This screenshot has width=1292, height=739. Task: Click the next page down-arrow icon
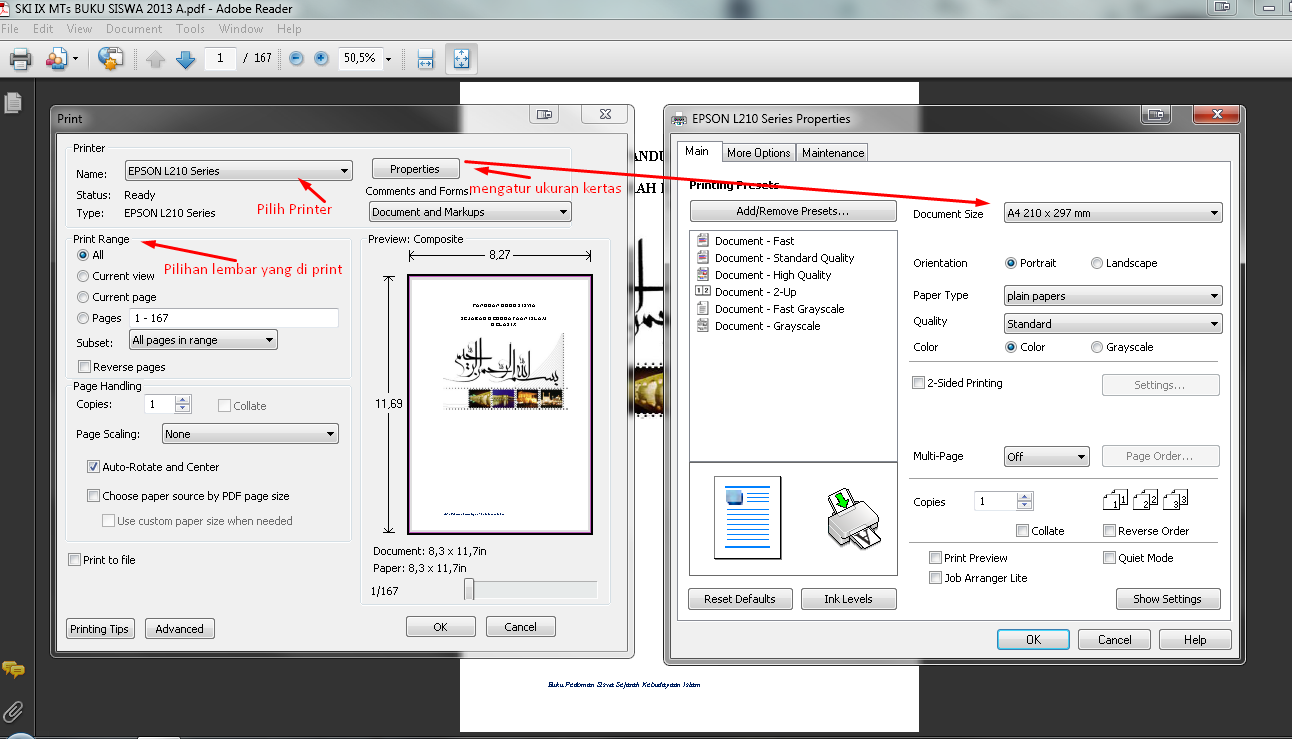point(187,59)
